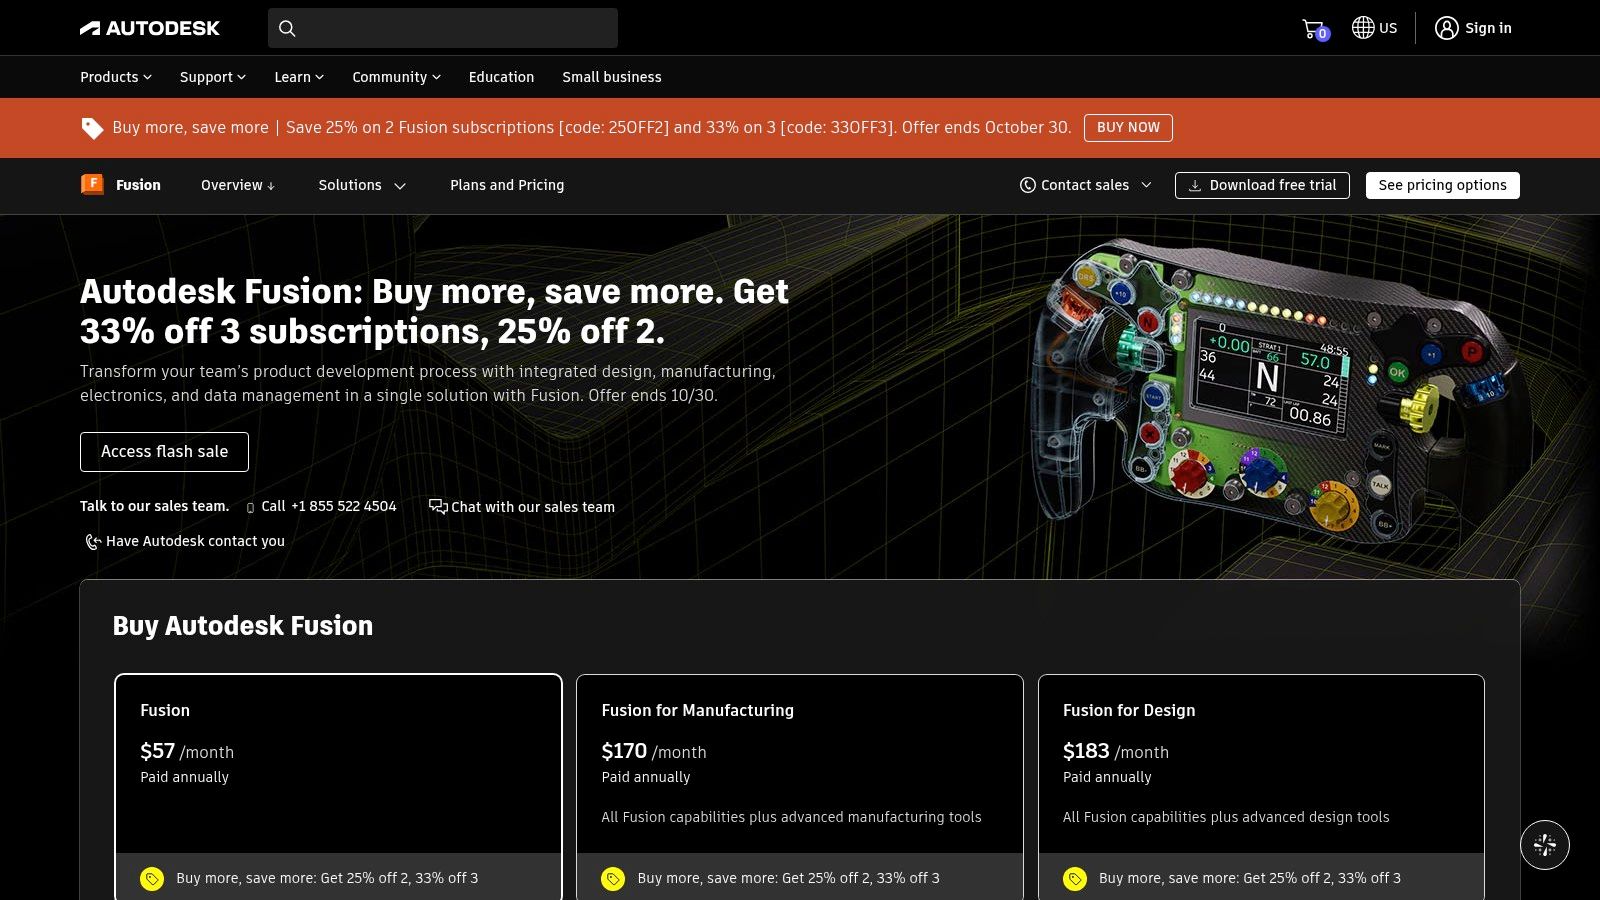Image resolution: width=1600 pixels, height=900 pixels.
Task: Click the Sign in user icon
Action: tap(1446, 28)
